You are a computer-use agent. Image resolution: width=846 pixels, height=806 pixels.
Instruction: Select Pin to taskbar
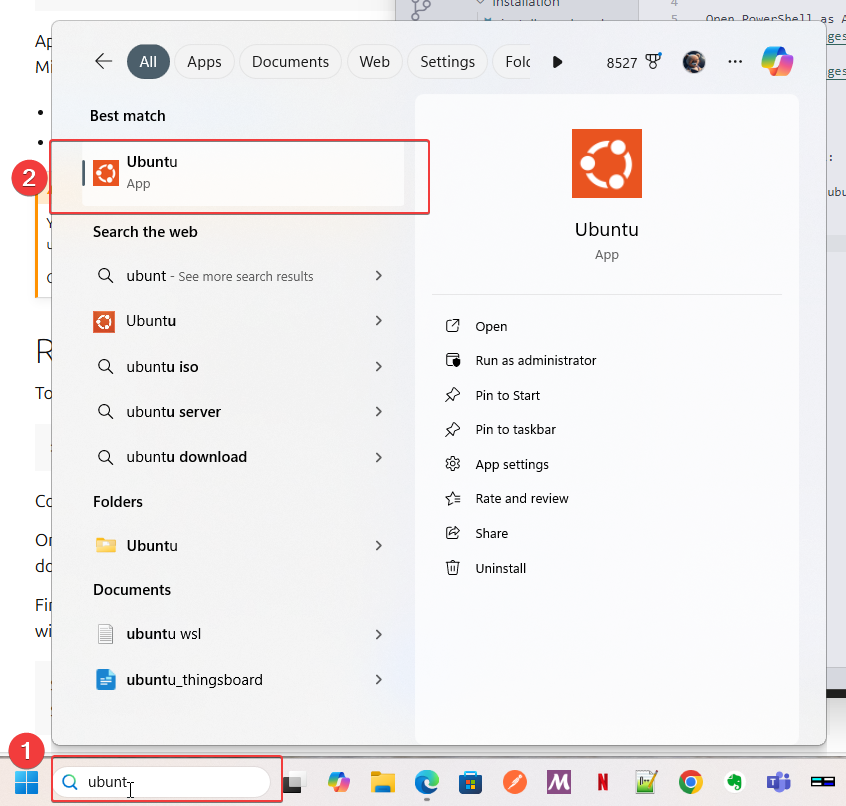click(x=515, y=429)
